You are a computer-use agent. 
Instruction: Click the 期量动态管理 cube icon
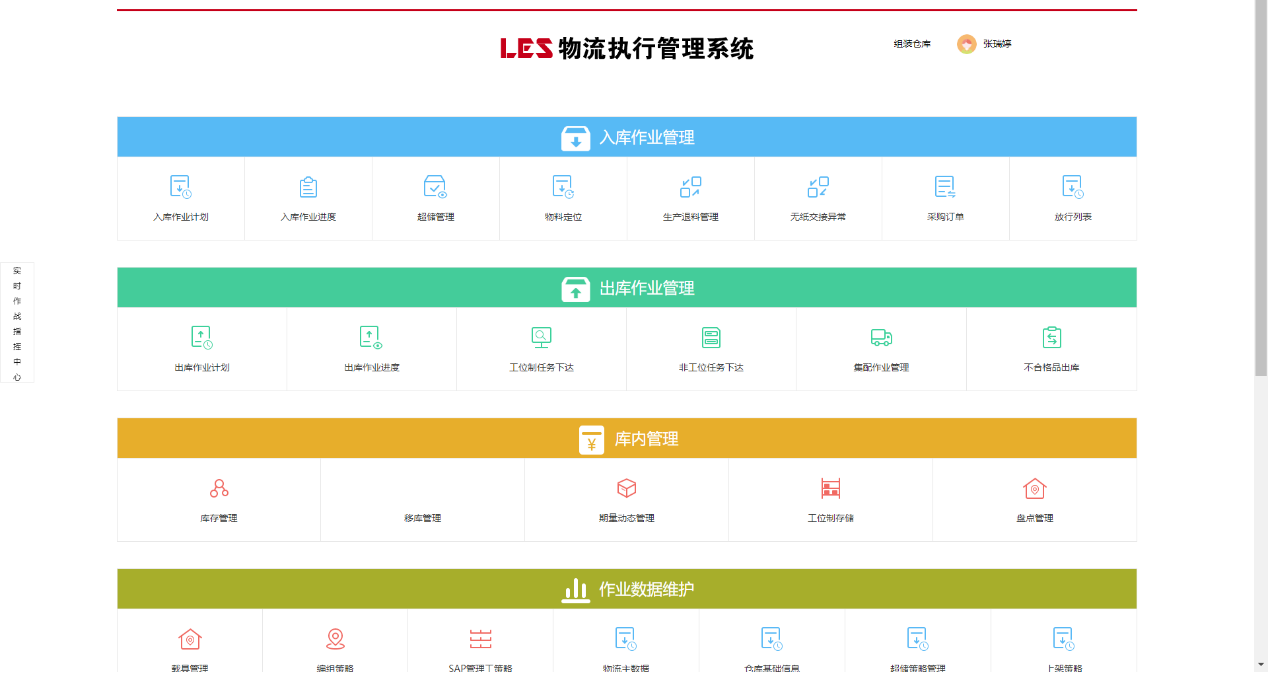626,489
